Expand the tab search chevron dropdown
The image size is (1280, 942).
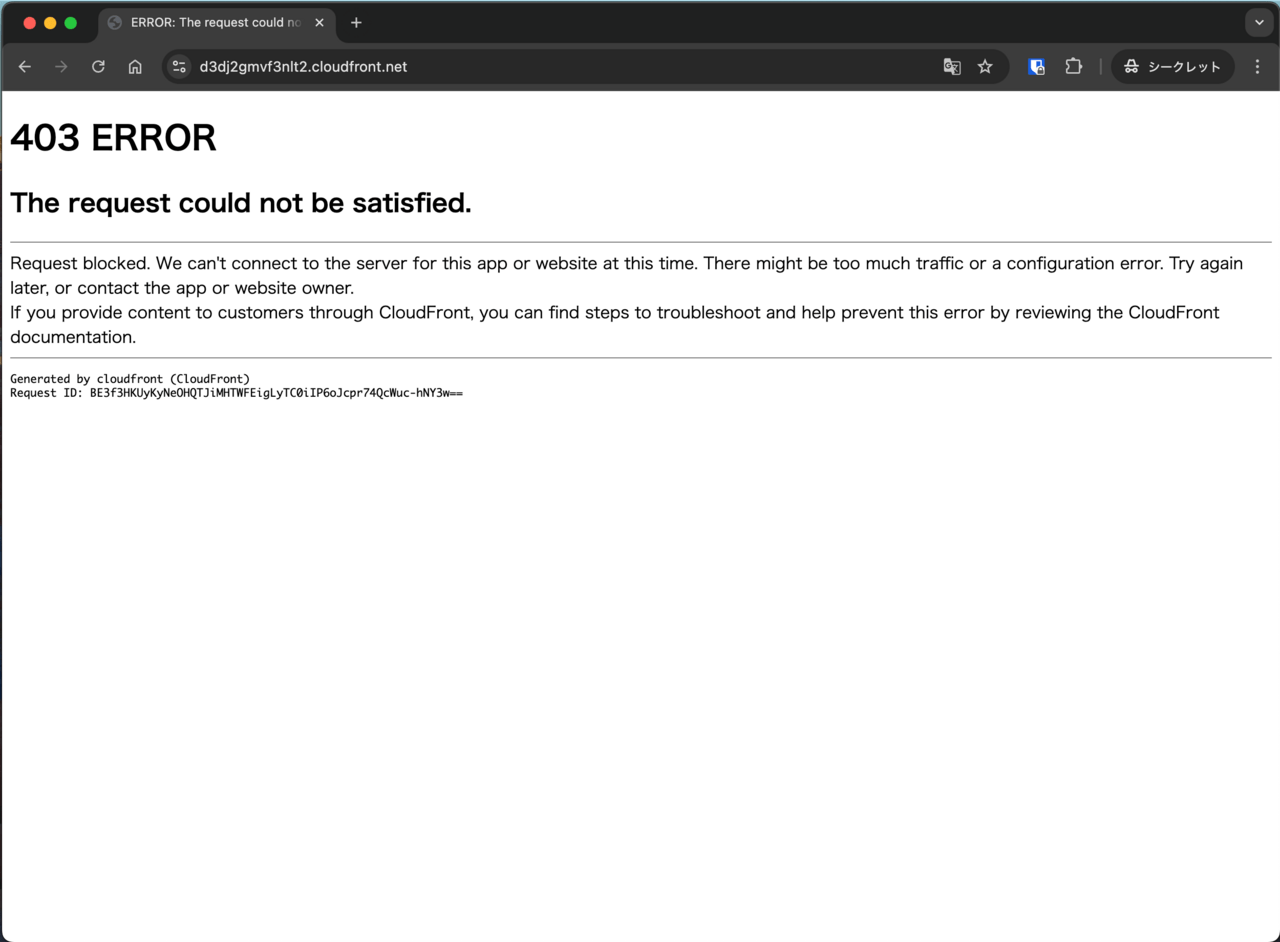[x=1259, y=23]
